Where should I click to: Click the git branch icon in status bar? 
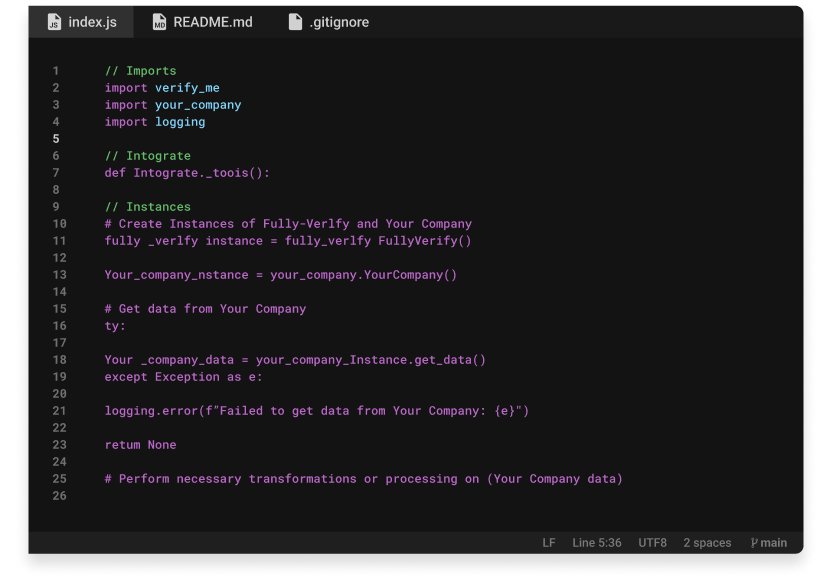pos(753,543)
